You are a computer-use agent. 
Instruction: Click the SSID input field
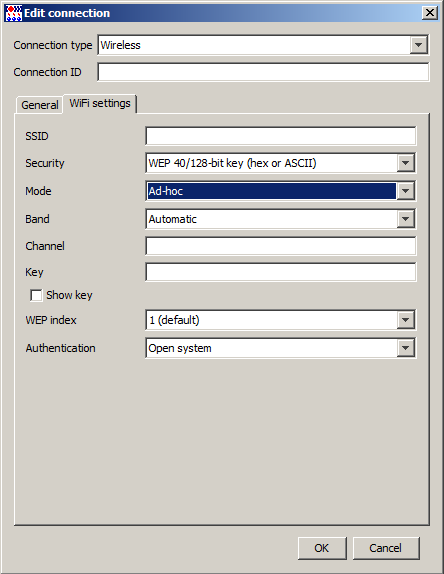pyautogui.click(x=281, y=136)
